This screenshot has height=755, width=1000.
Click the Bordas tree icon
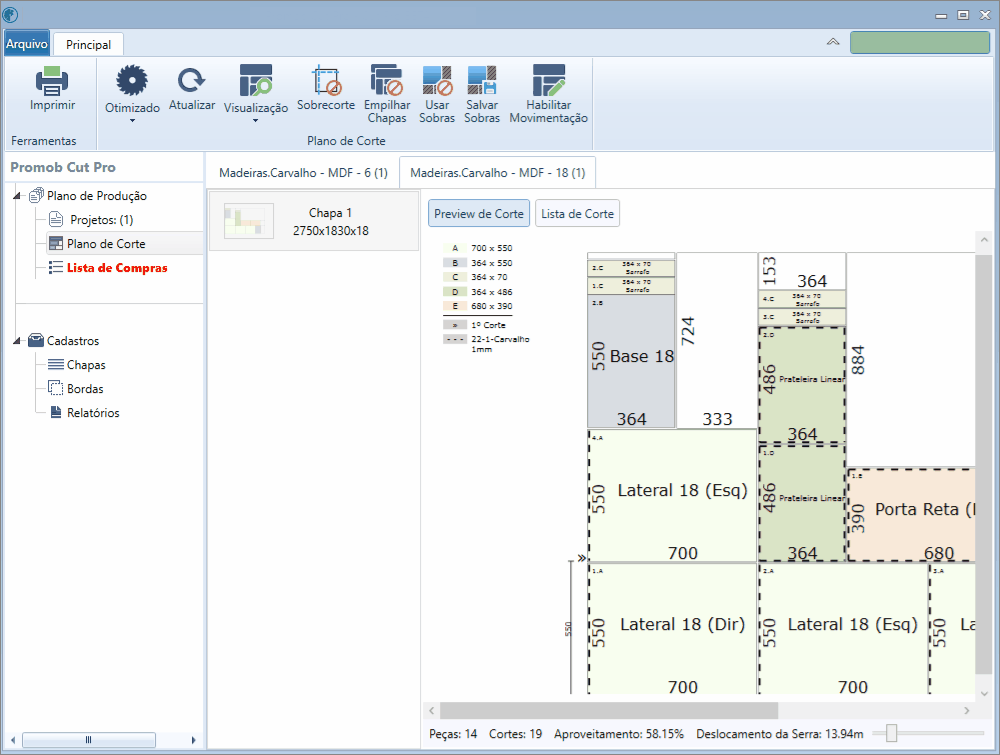point(56,388)
